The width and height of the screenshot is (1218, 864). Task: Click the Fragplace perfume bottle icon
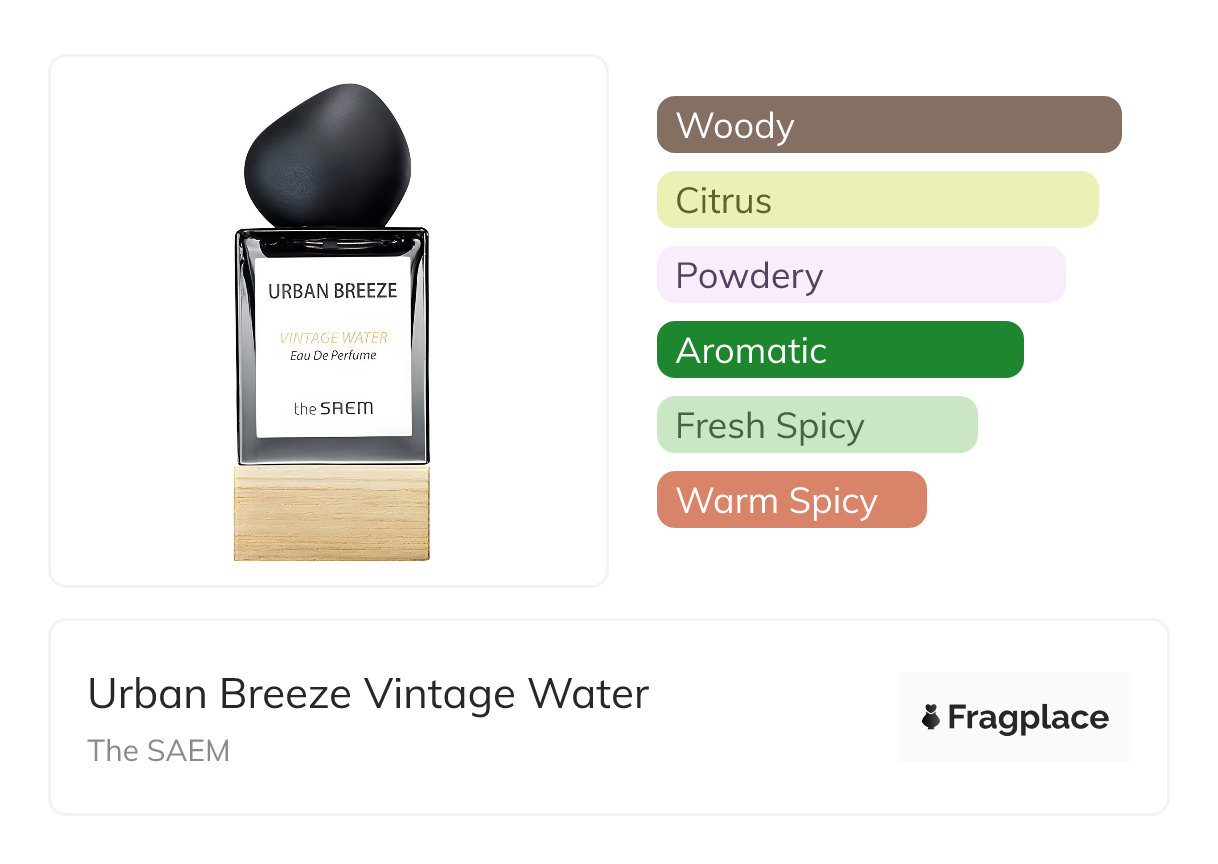coord(931,717)
